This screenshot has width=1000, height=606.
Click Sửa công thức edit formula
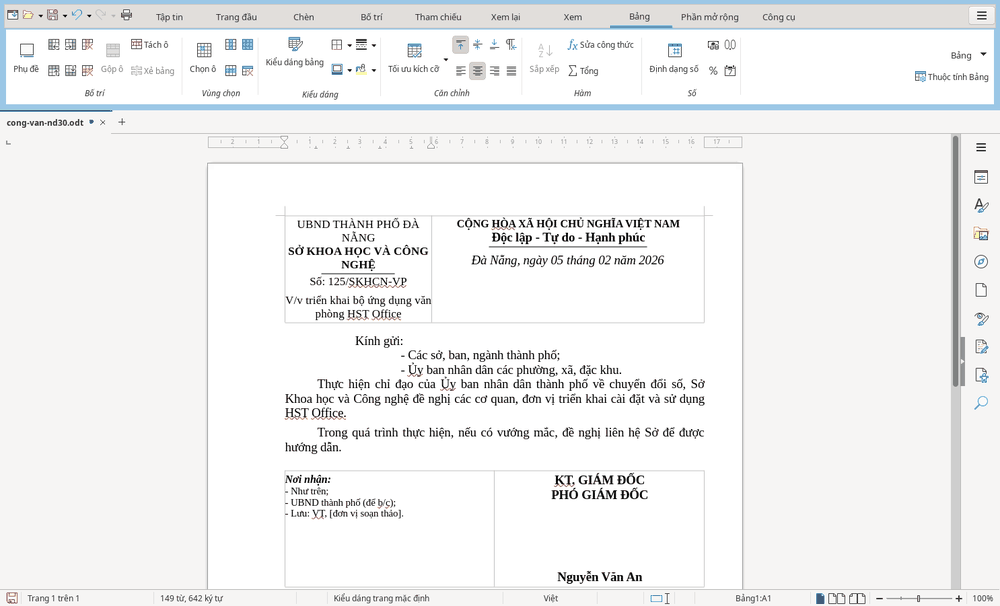[x=601, y=45]
